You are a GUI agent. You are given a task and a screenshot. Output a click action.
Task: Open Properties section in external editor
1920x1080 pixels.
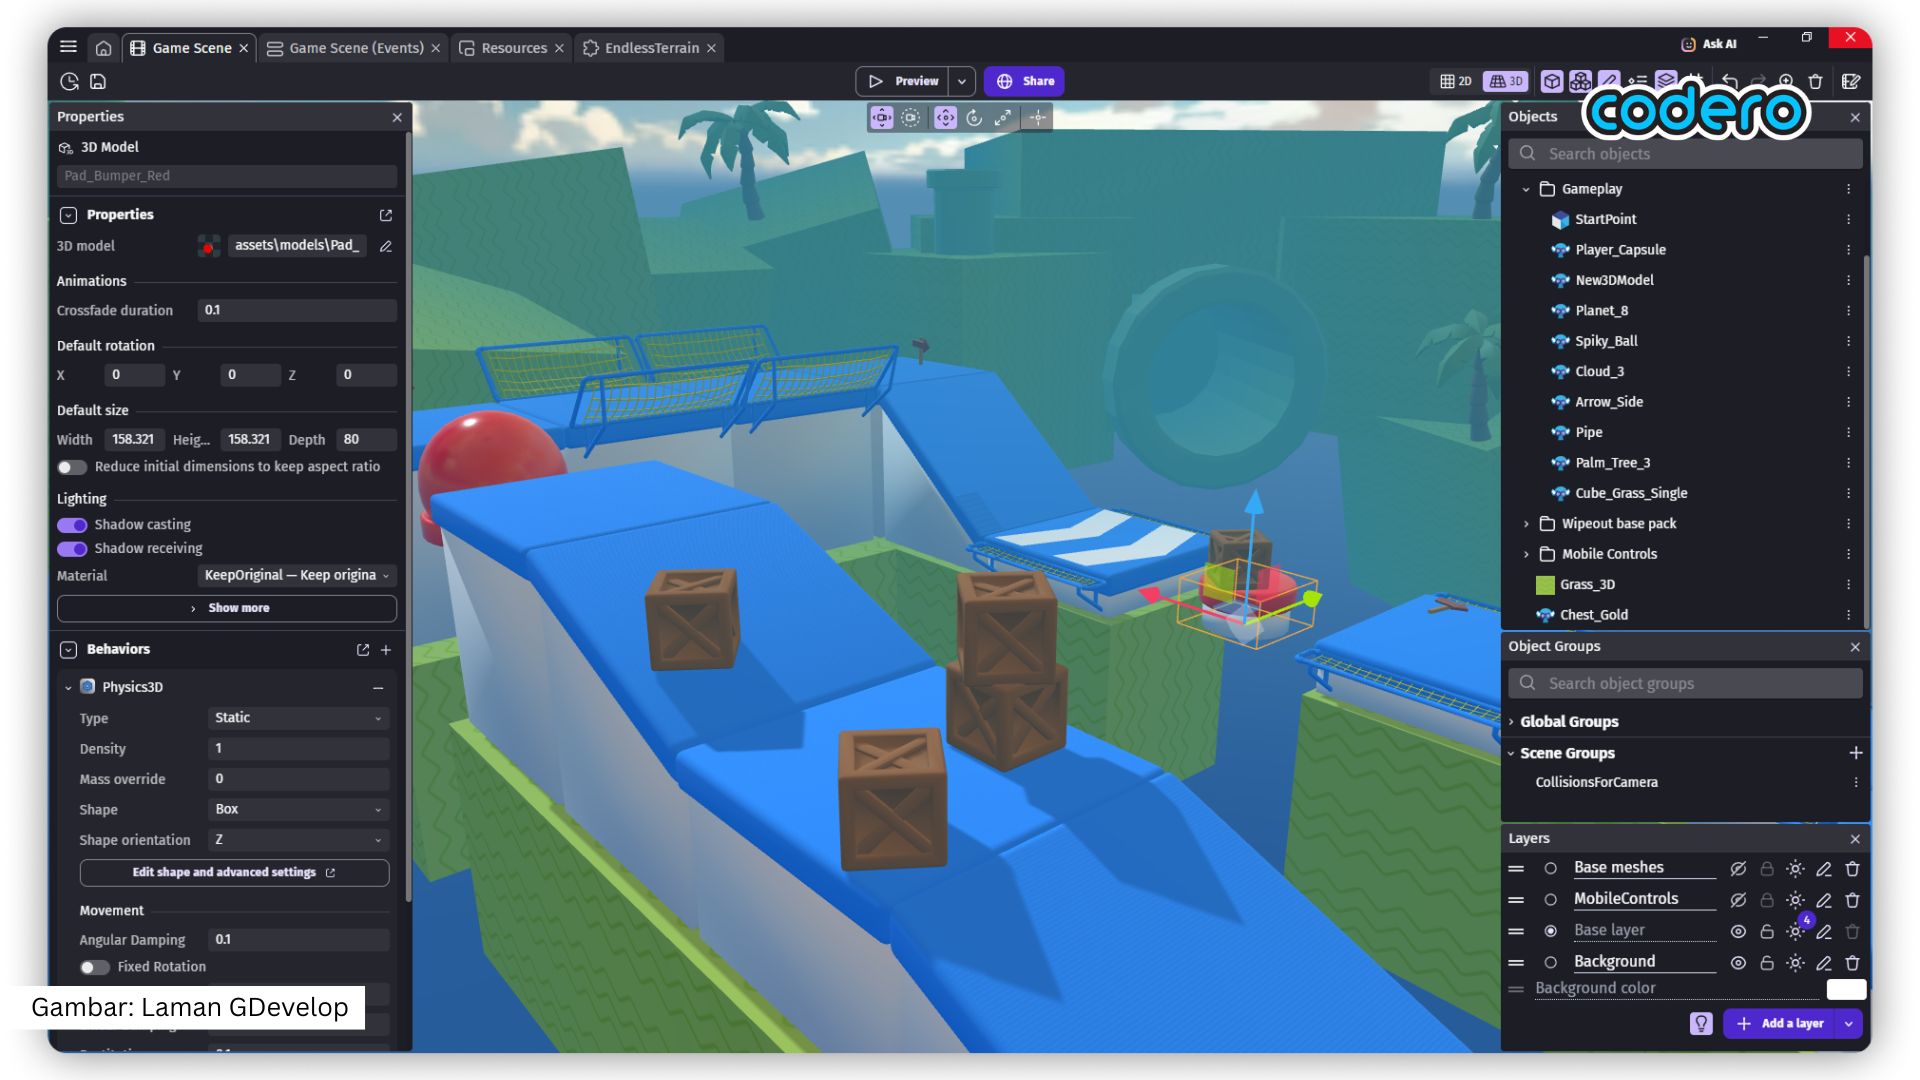[x=386, y=215]
